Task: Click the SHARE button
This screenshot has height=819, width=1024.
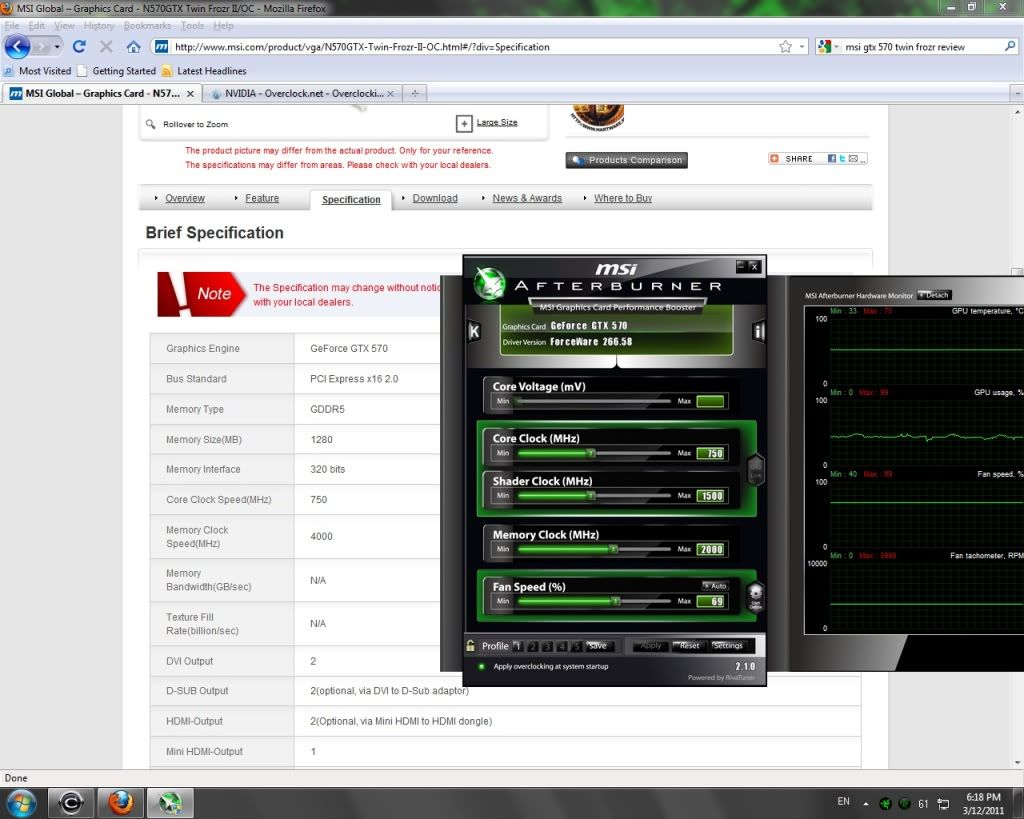Action: point(791,159)
